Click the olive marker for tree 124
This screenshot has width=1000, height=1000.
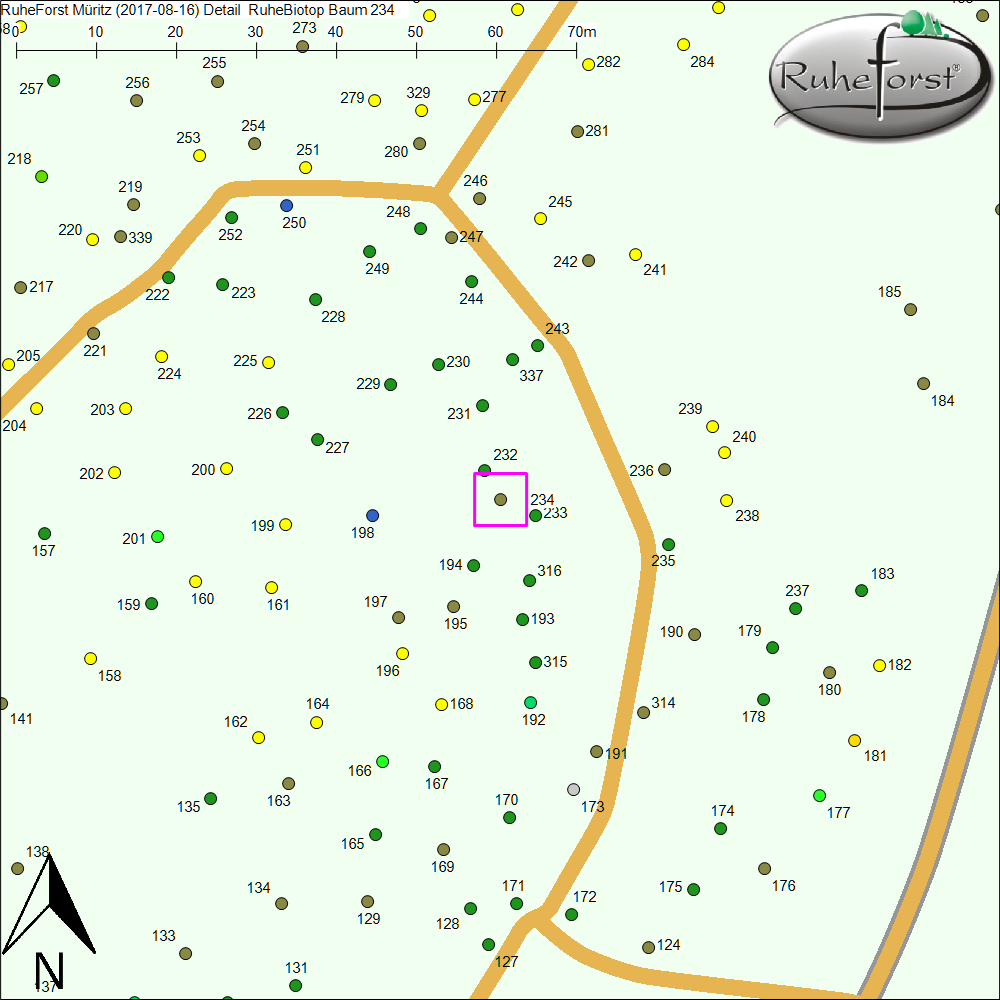tap(648, 947)
